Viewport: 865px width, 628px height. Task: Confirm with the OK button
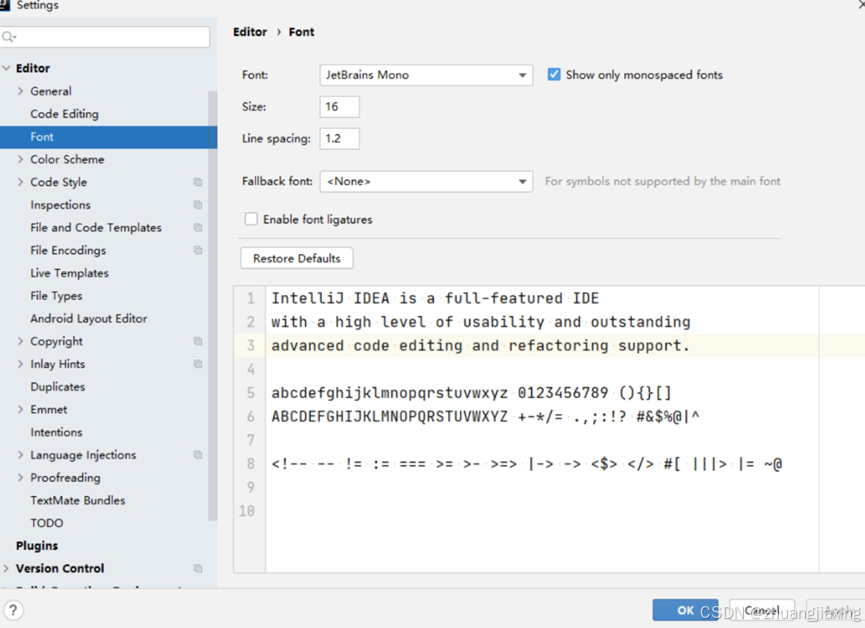tap(685, 610)
